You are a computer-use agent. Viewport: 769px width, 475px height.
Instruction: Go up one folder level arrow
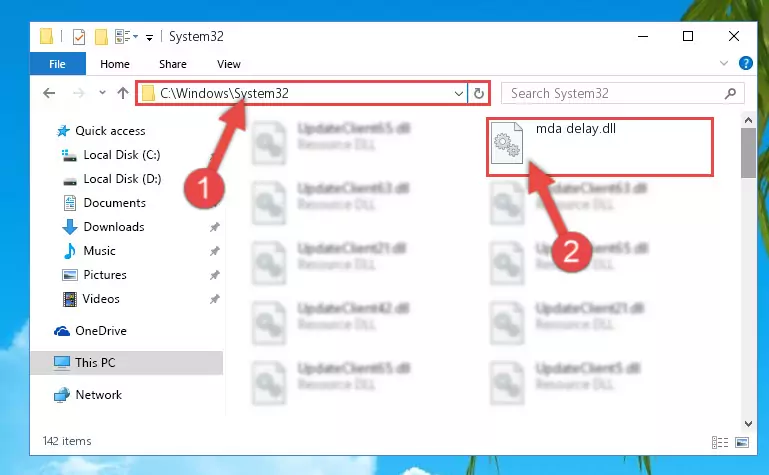click(x=123, y=93)
